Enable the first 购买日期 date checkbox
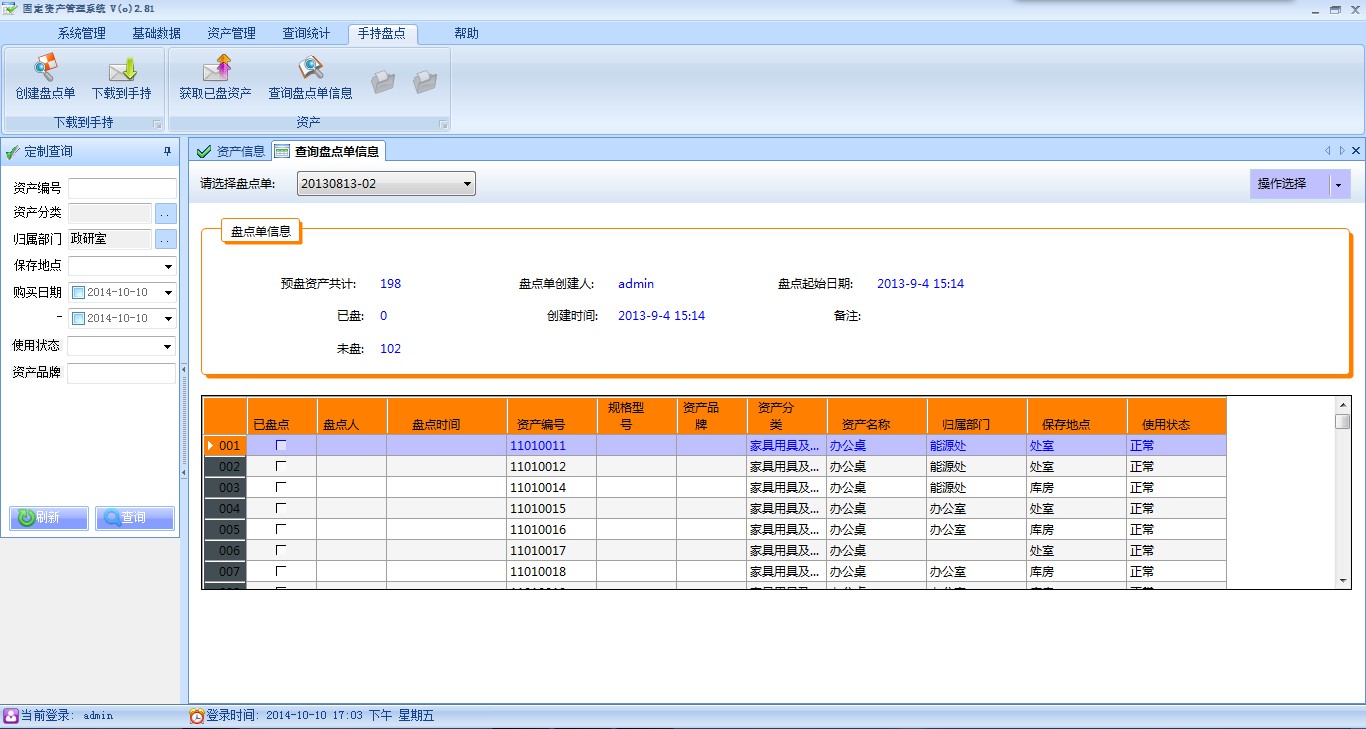Screen dimensions: 1366x729 point(79,293)
